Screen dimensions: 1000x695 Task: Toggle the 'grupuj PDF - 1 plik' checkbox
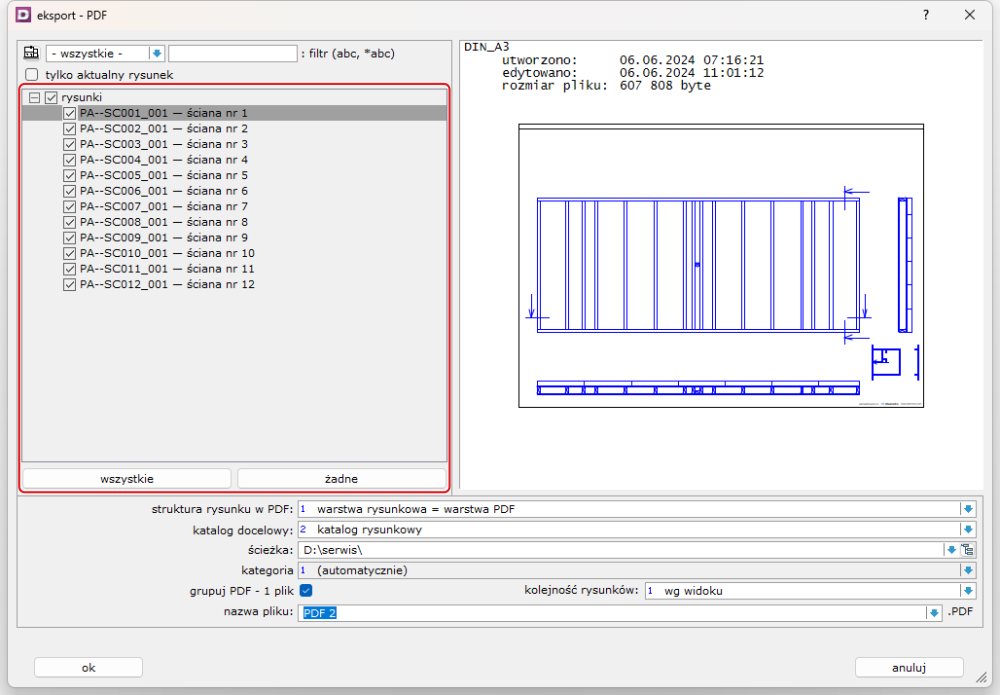pos(306,590)
